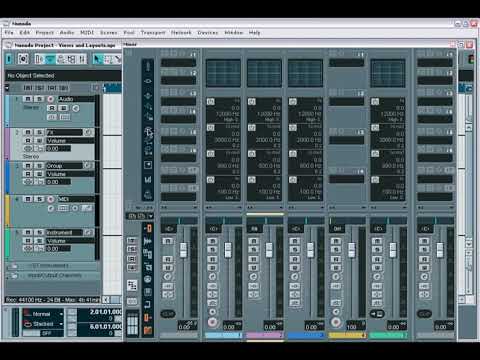Click the EQ curve thumbnail of the audio channel
Image resolution: width=480 pixels, height=360 pixels.
coord(223,73)
